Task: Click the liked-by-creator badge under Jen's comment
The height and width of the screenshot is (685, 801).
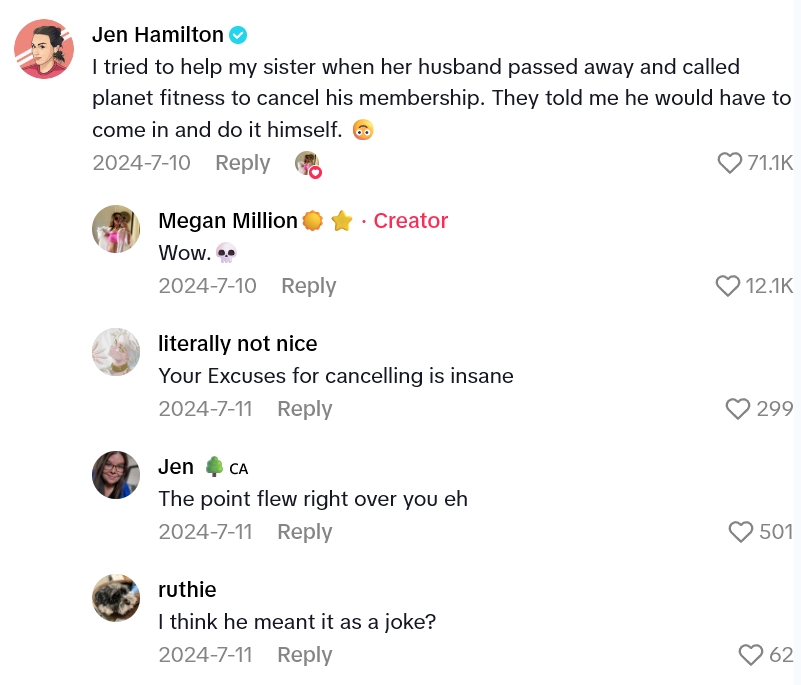Action: click(308, 163)
